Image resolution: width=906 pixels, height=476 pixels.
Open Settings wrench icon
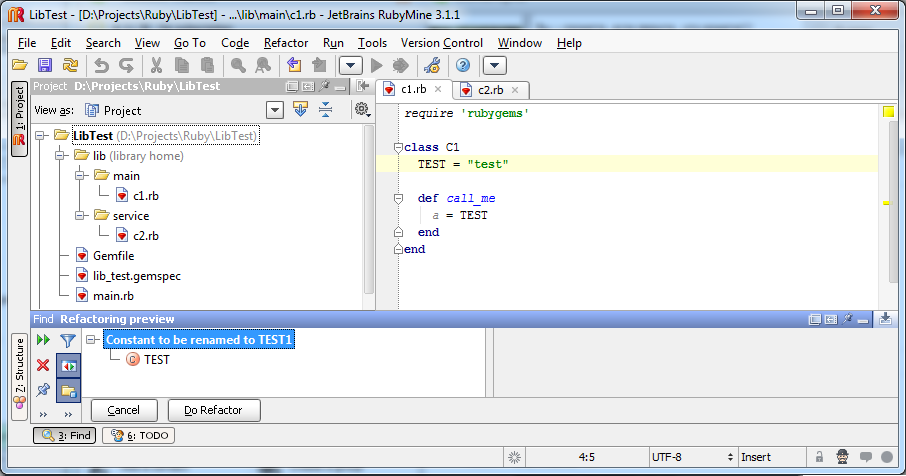coord(432,65)
